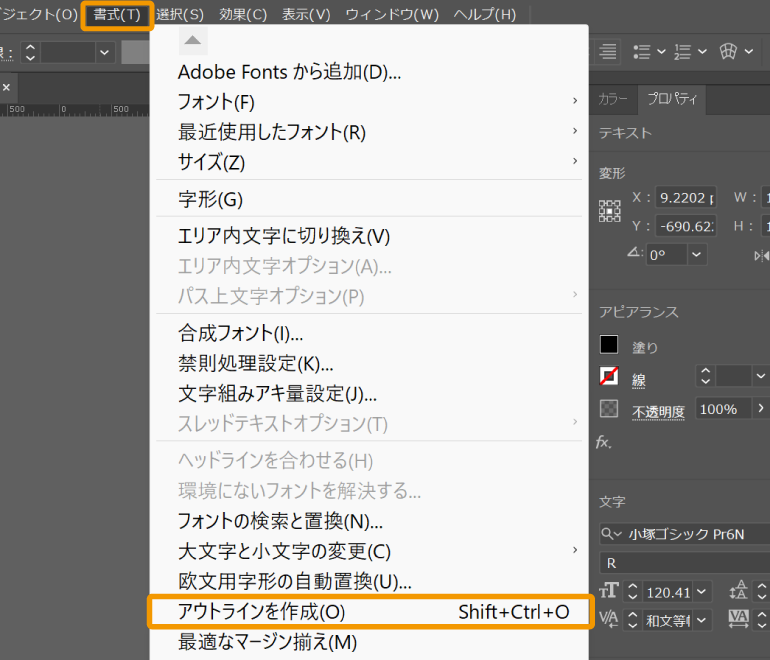Open the rotation angle dropdown
Screen dimensions: 770x660
tap(696, 255)
